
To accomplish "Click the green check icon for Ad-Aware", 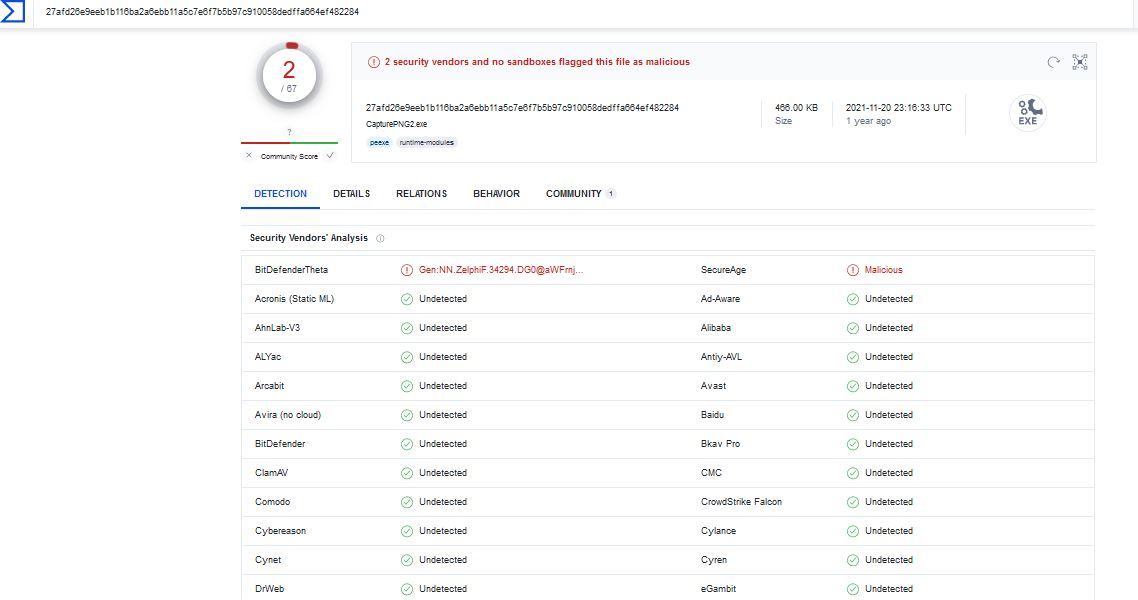I will (853, 299).
